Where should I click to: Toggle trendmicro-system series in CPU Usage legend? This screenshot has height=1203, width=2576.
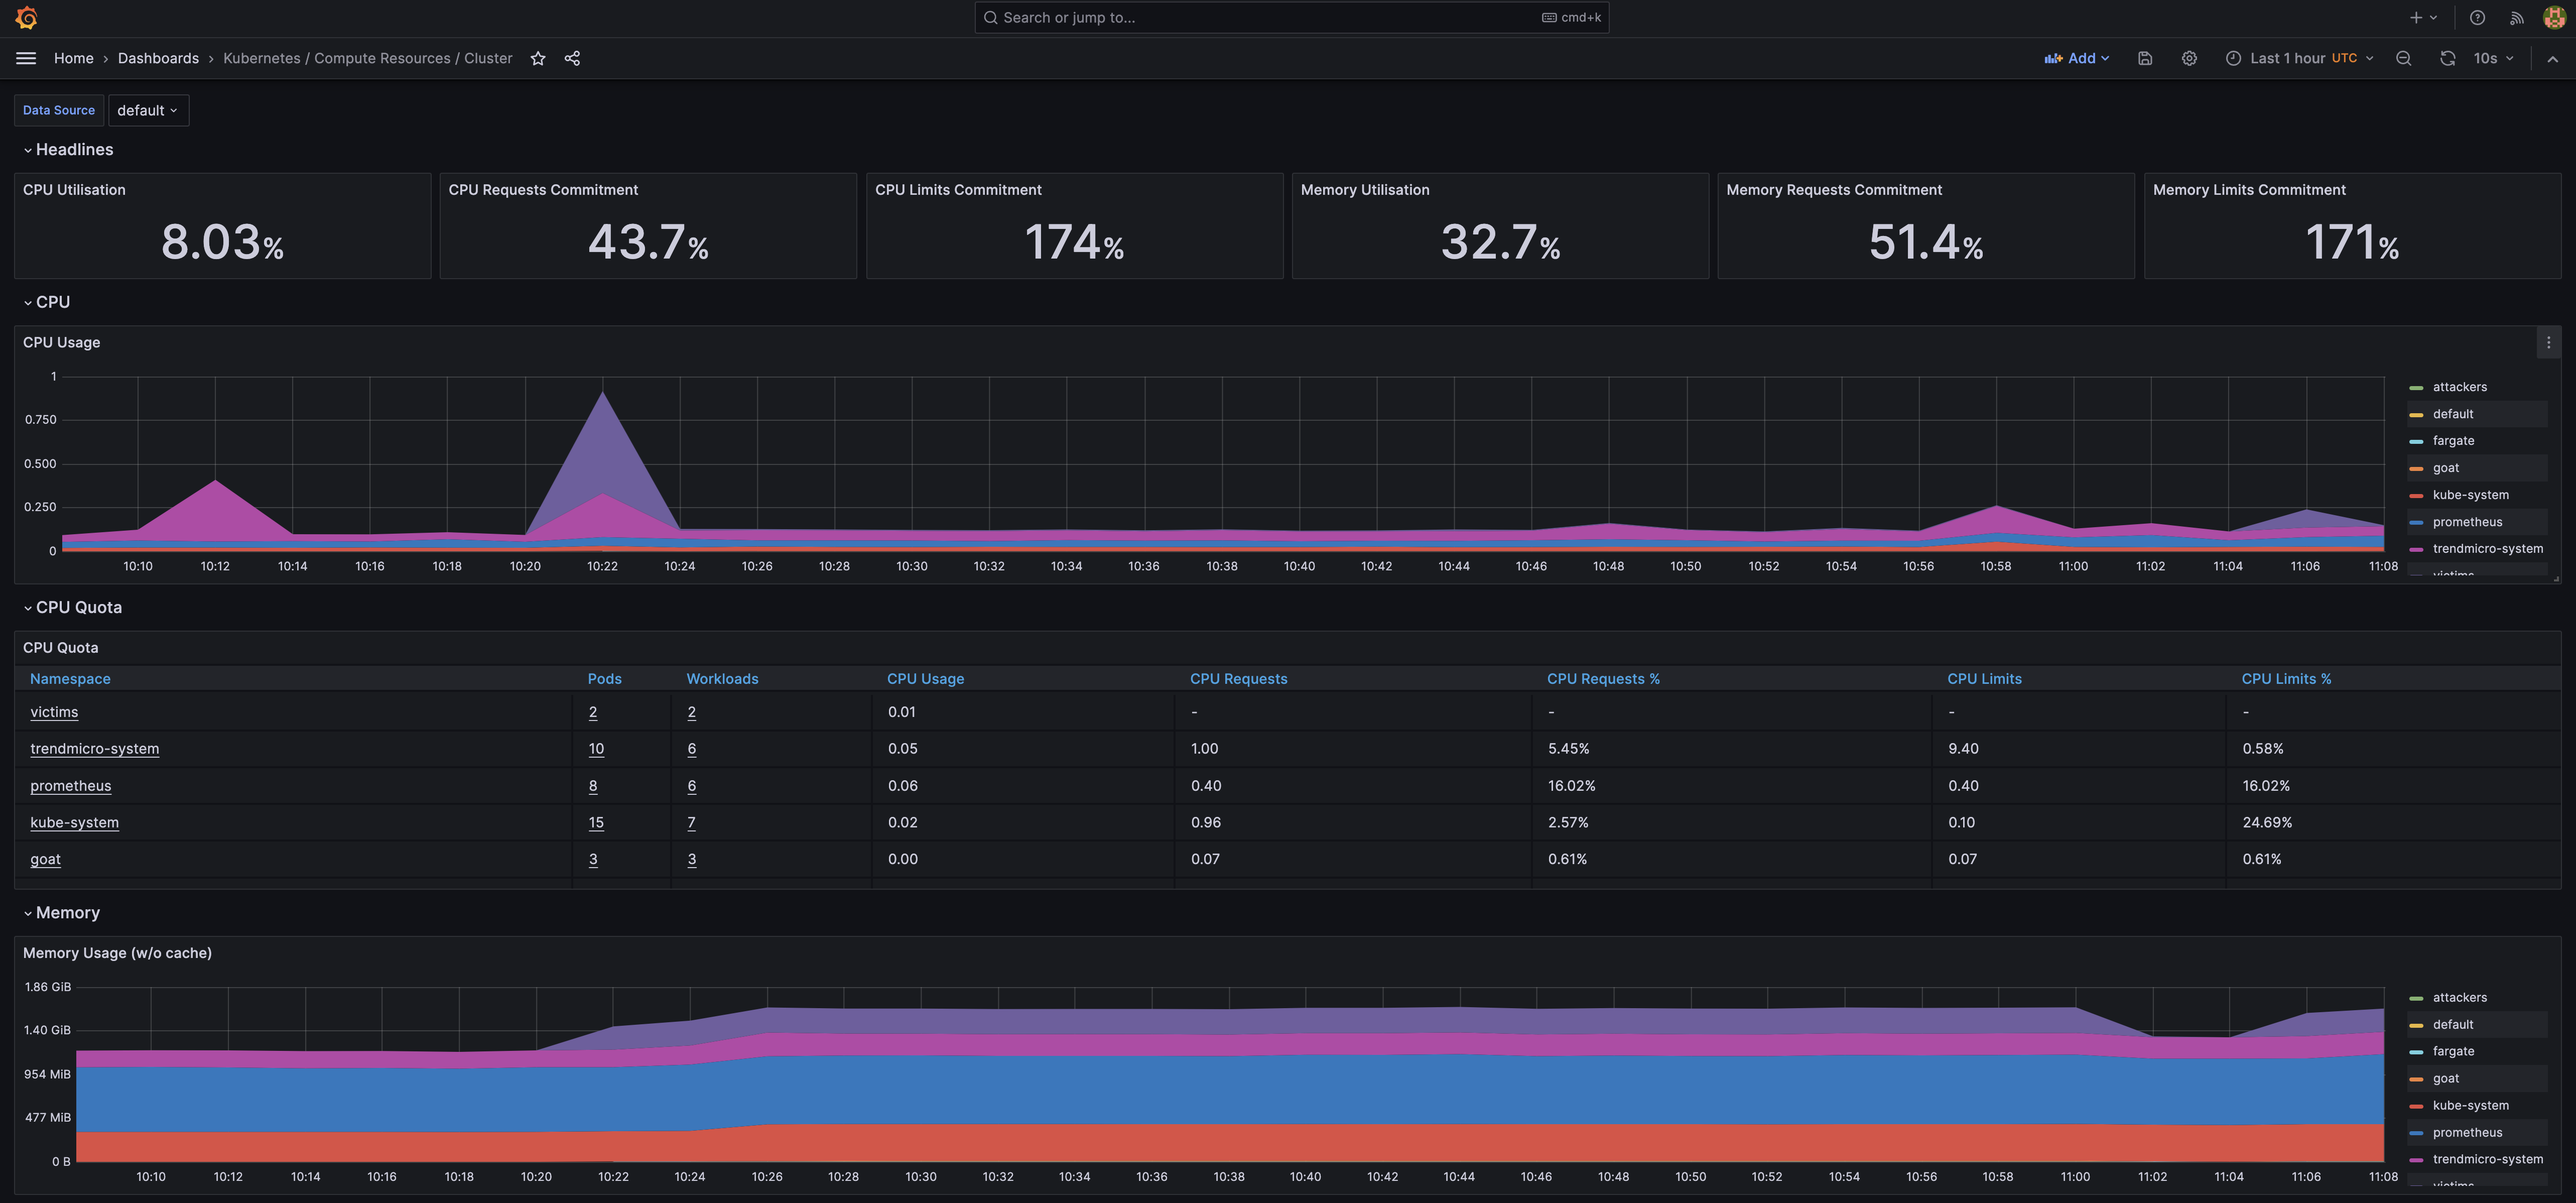coord(2487,549)
